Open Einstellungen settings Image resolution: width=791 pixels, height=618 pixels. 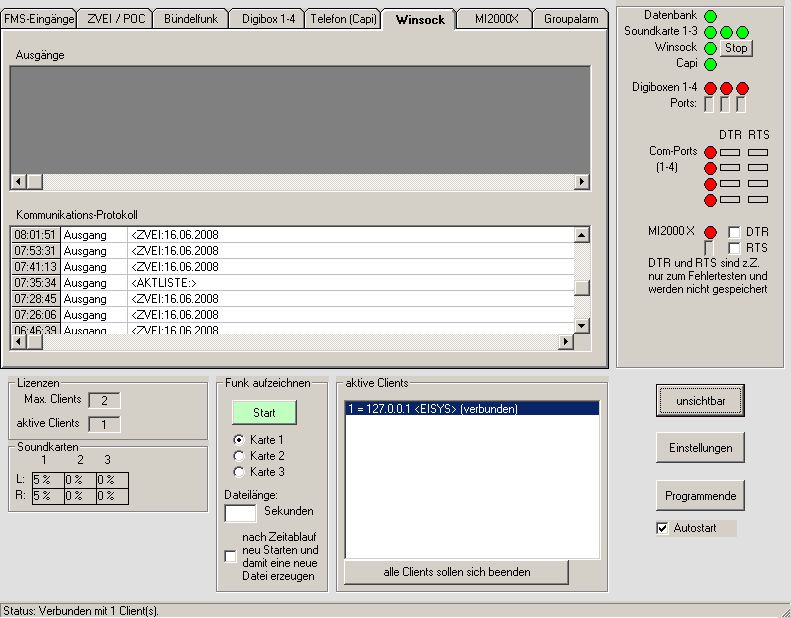coord(700,448)
